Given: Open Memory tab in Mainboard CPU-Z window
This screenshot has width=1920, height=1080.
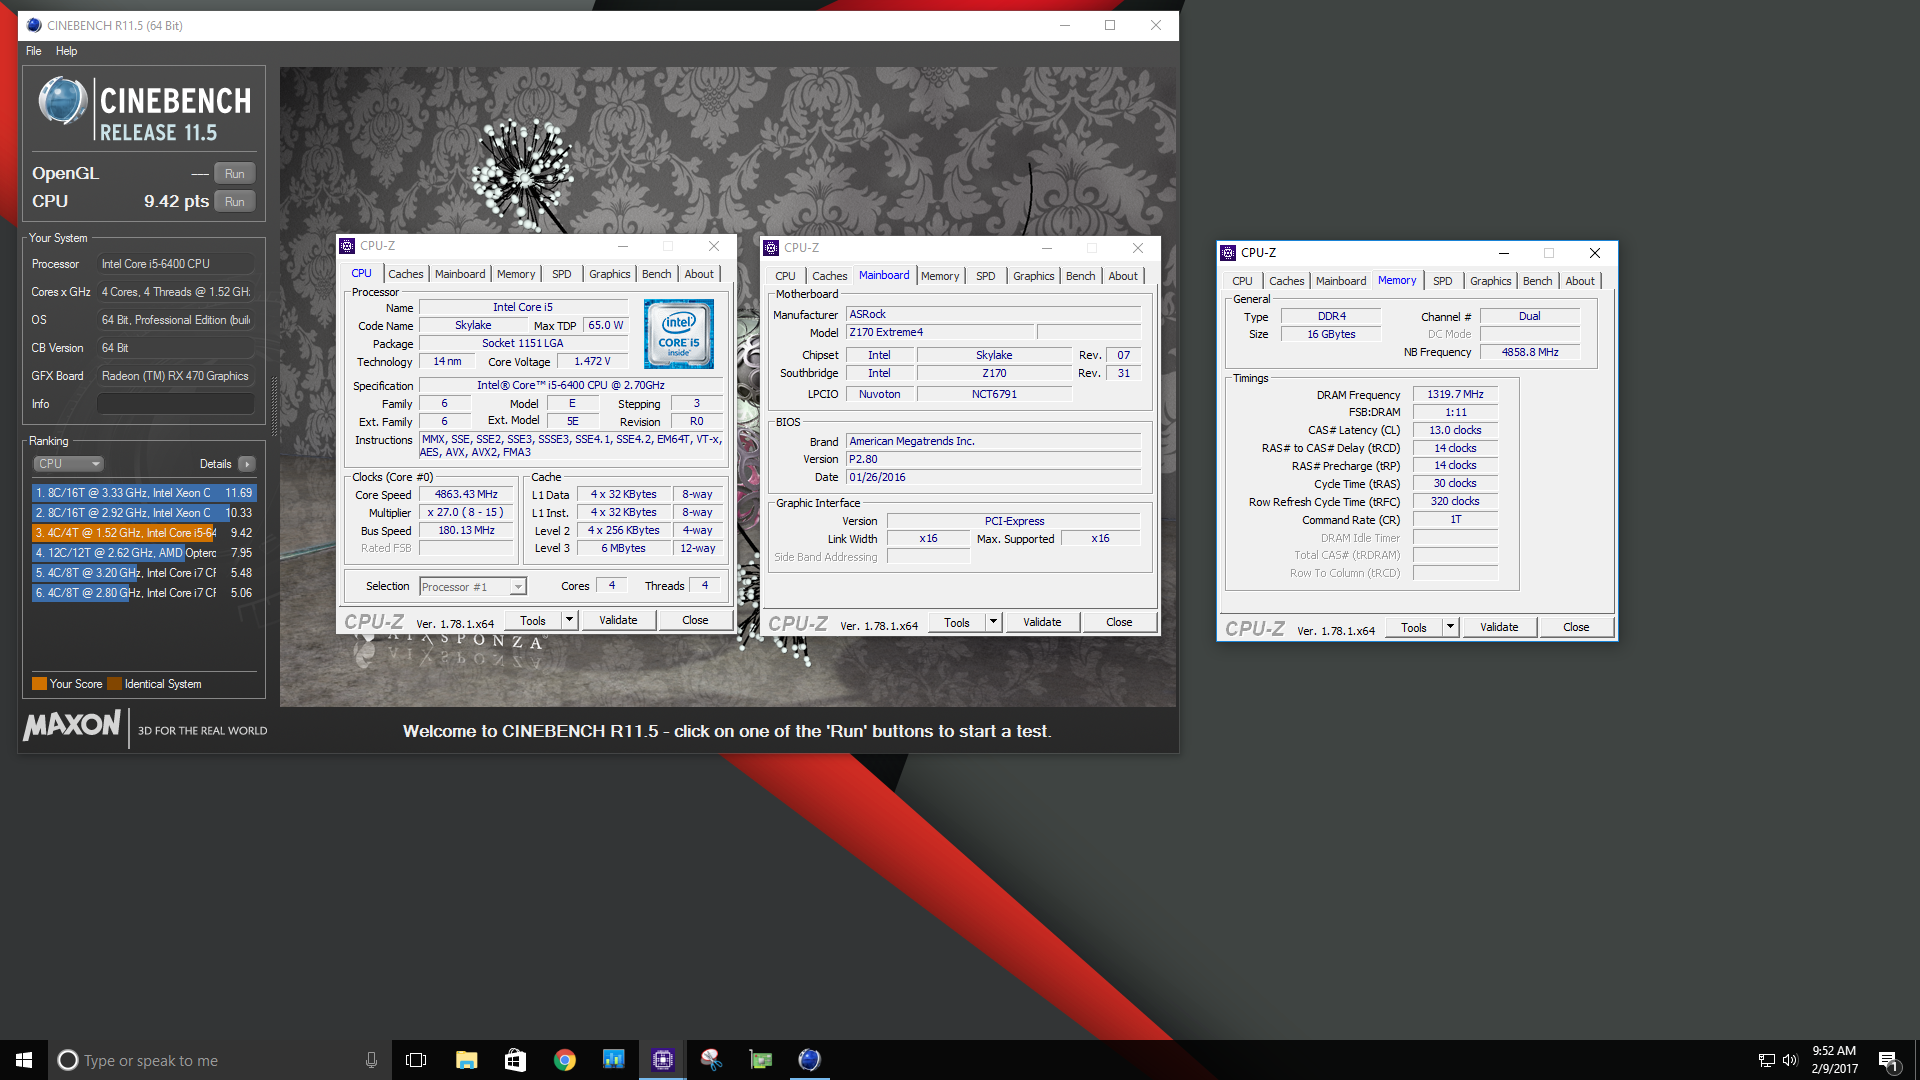Looking at the screenshot, I should coord(940,276).
